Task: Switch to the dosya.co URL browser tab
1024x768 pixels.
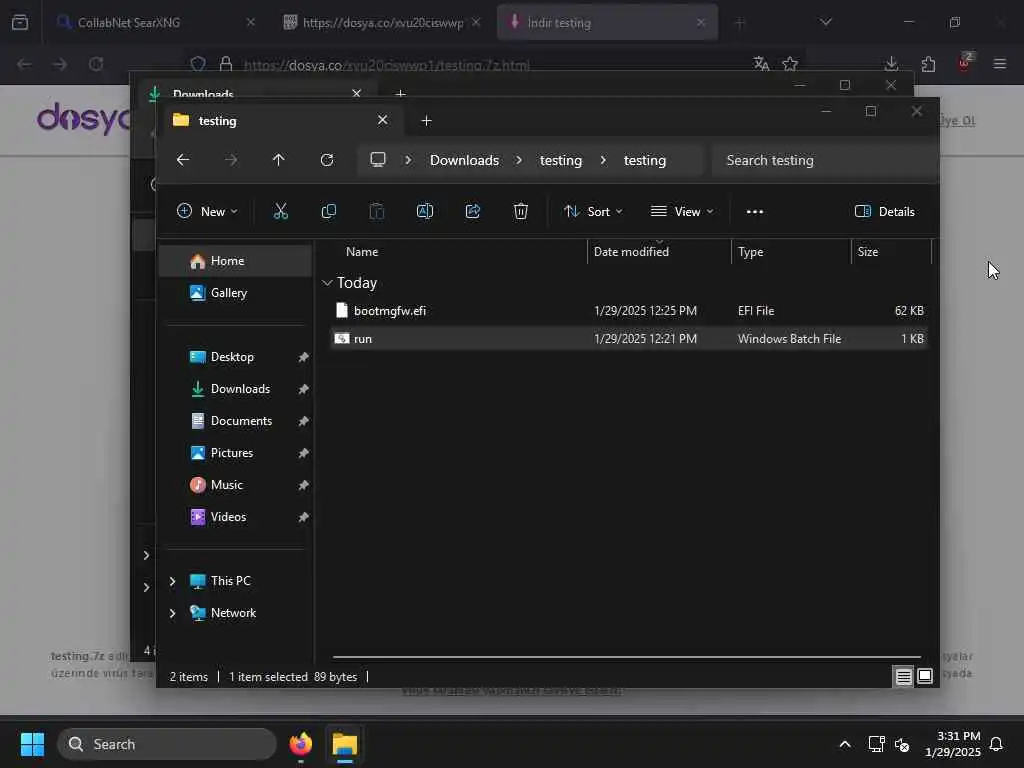Action: [382, 22]
